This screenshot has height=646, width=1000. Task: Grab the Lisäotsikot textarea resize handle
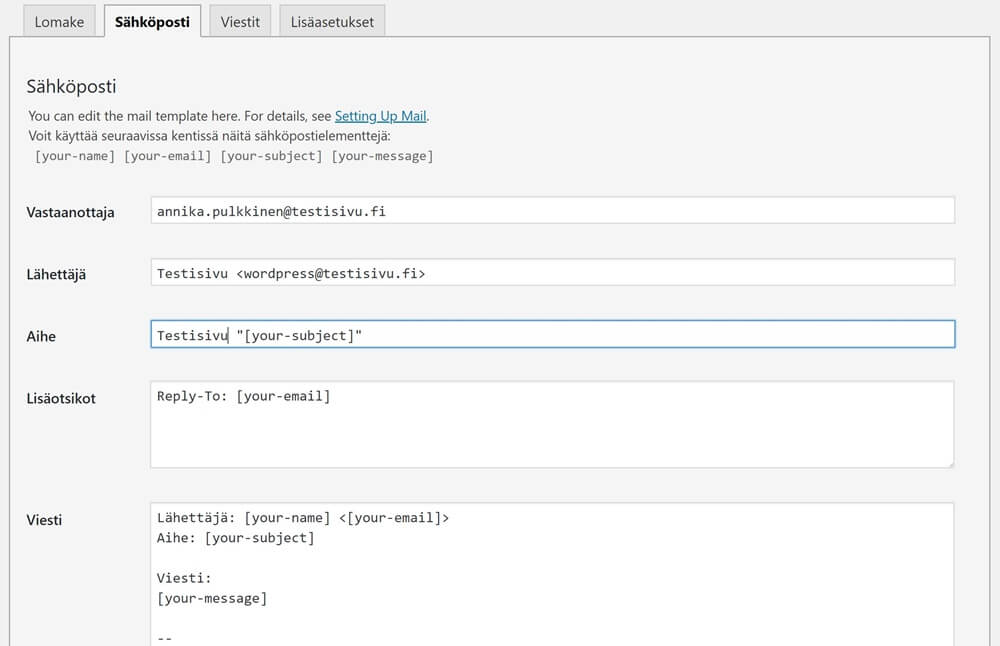(948, 462)
